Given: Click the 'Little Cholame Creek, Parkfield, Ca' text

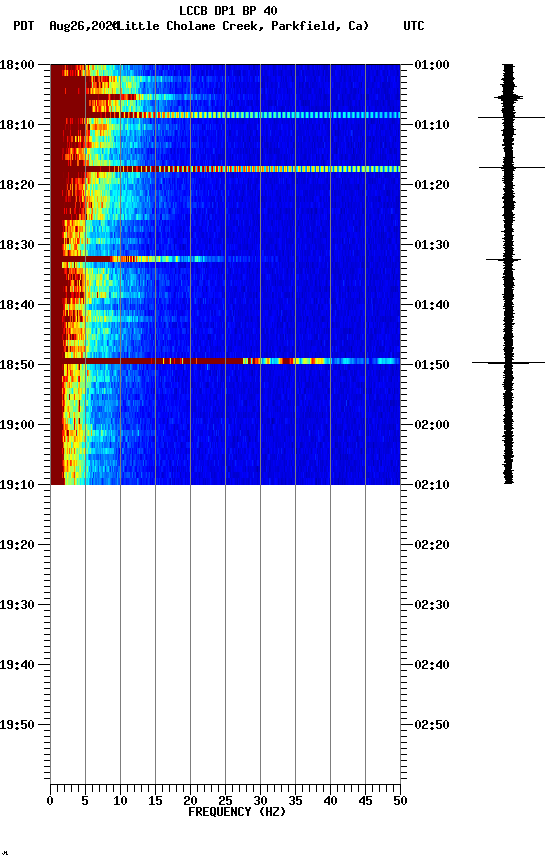Looking at the screenshot, I should tap(242, 26).
